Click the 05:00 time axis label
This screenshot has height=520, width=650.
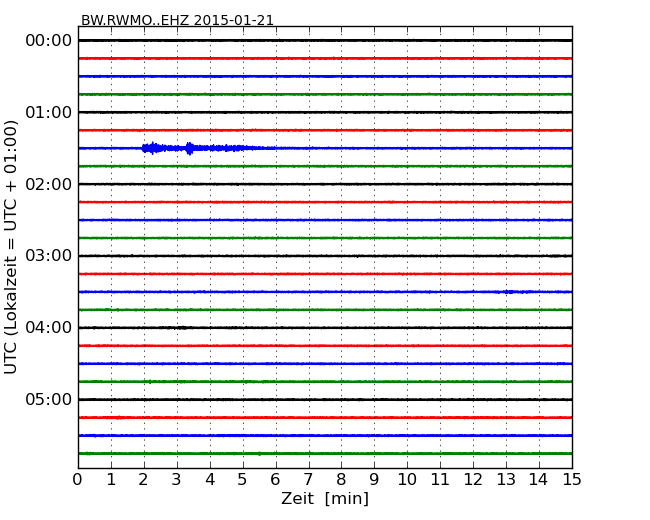[x=49, y=399]
